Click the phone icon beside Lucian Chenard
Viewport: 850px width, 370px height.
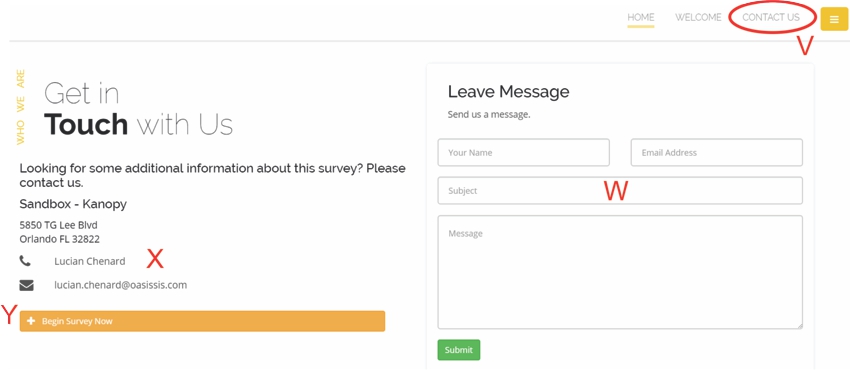click(25, 261)
